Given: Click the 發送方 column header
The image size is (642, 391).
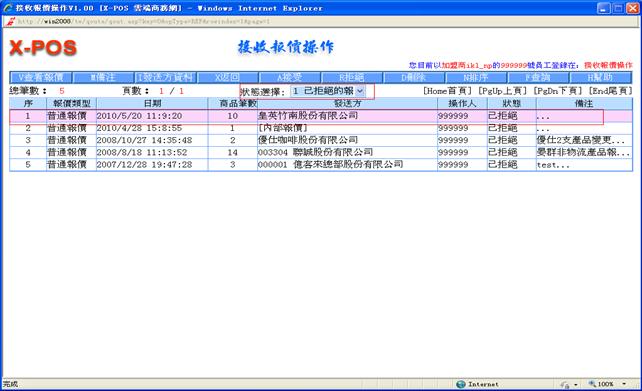Looking at the screenshot, I should click(x=348, y=104).
